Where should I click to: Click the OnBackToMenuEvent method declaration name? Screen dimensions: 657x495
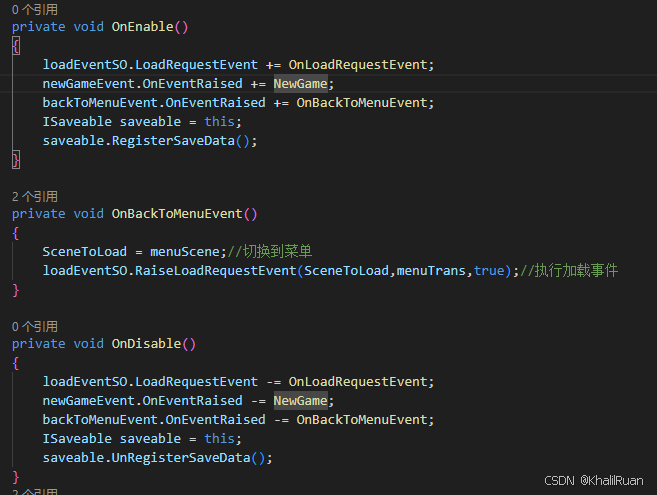177,214
